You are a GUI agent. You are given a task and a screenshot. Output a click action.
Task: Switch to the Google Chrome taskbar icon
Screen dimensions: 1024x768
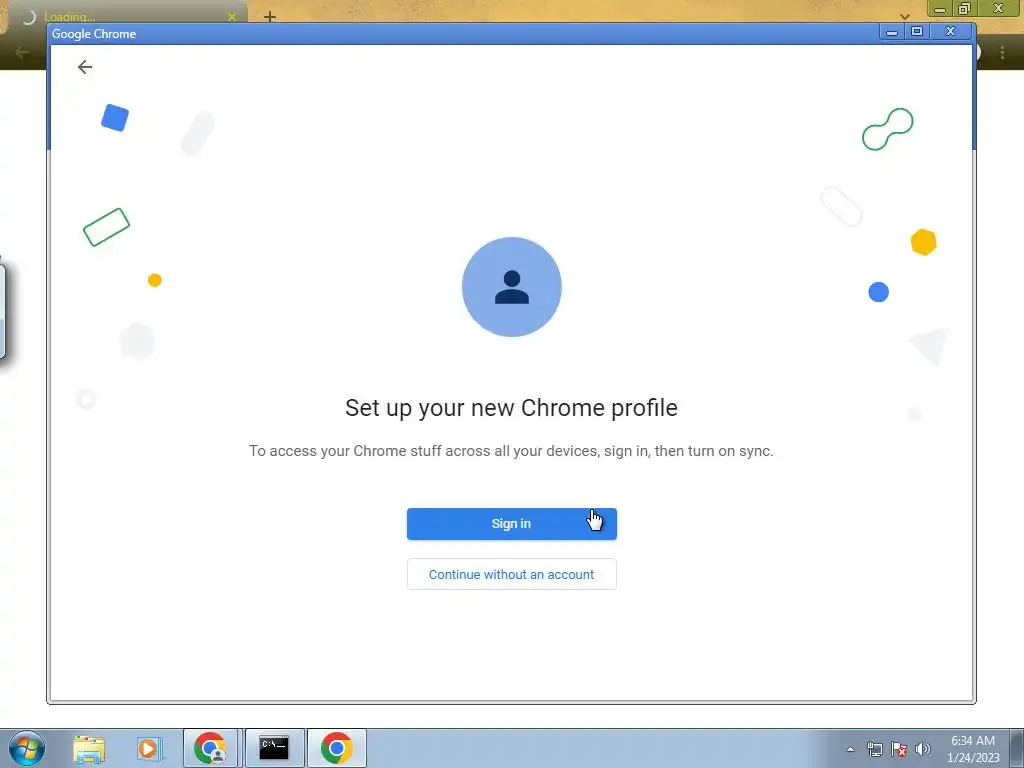(336, 748)
